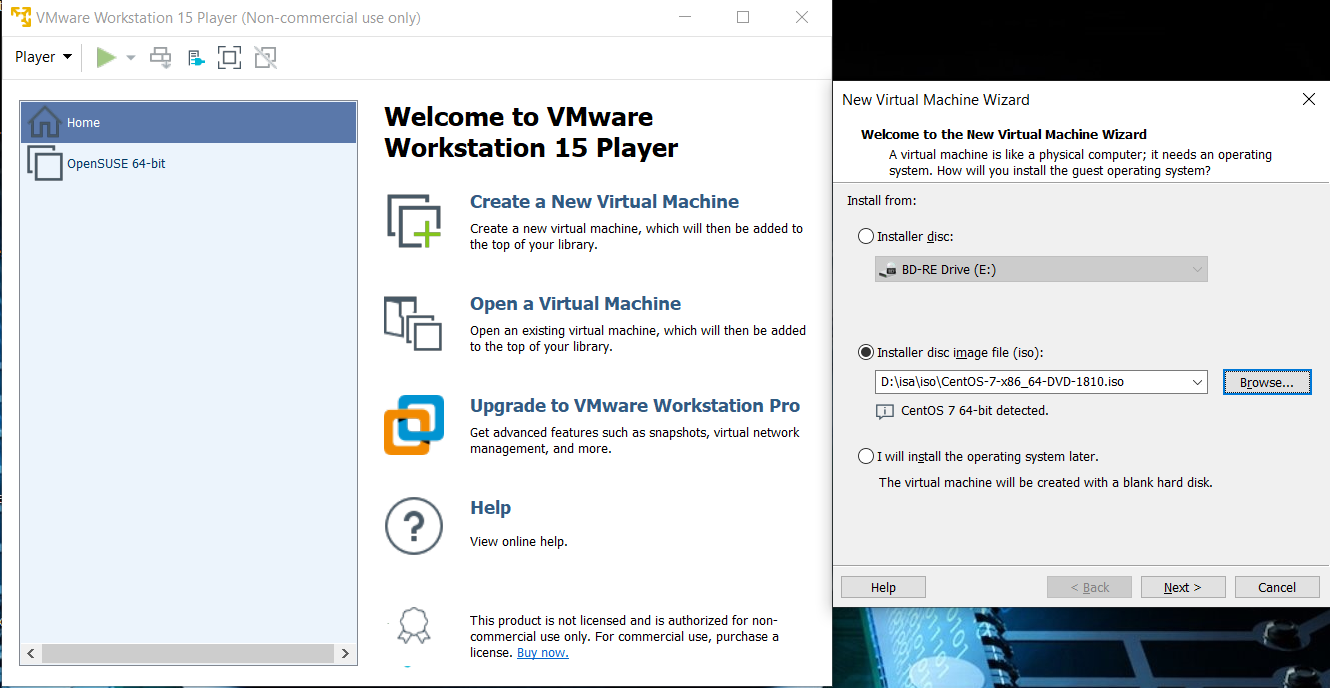Maximize the VMware Player window
The height and width of the screenshot is (688, 1330).
(x=743, y=17)
